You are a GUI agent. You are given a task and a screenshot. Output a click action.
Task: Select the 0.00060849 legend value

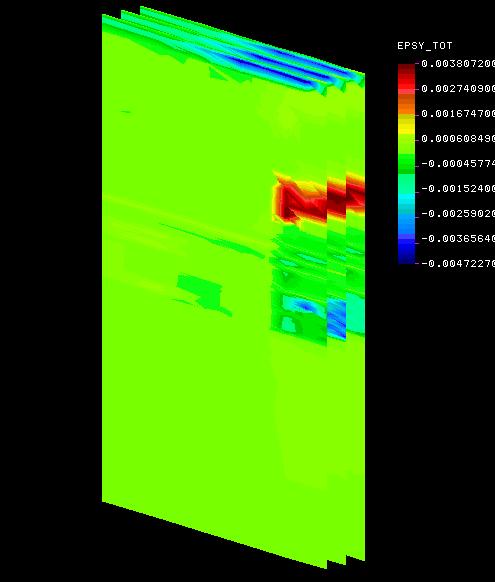click(458, 139)
